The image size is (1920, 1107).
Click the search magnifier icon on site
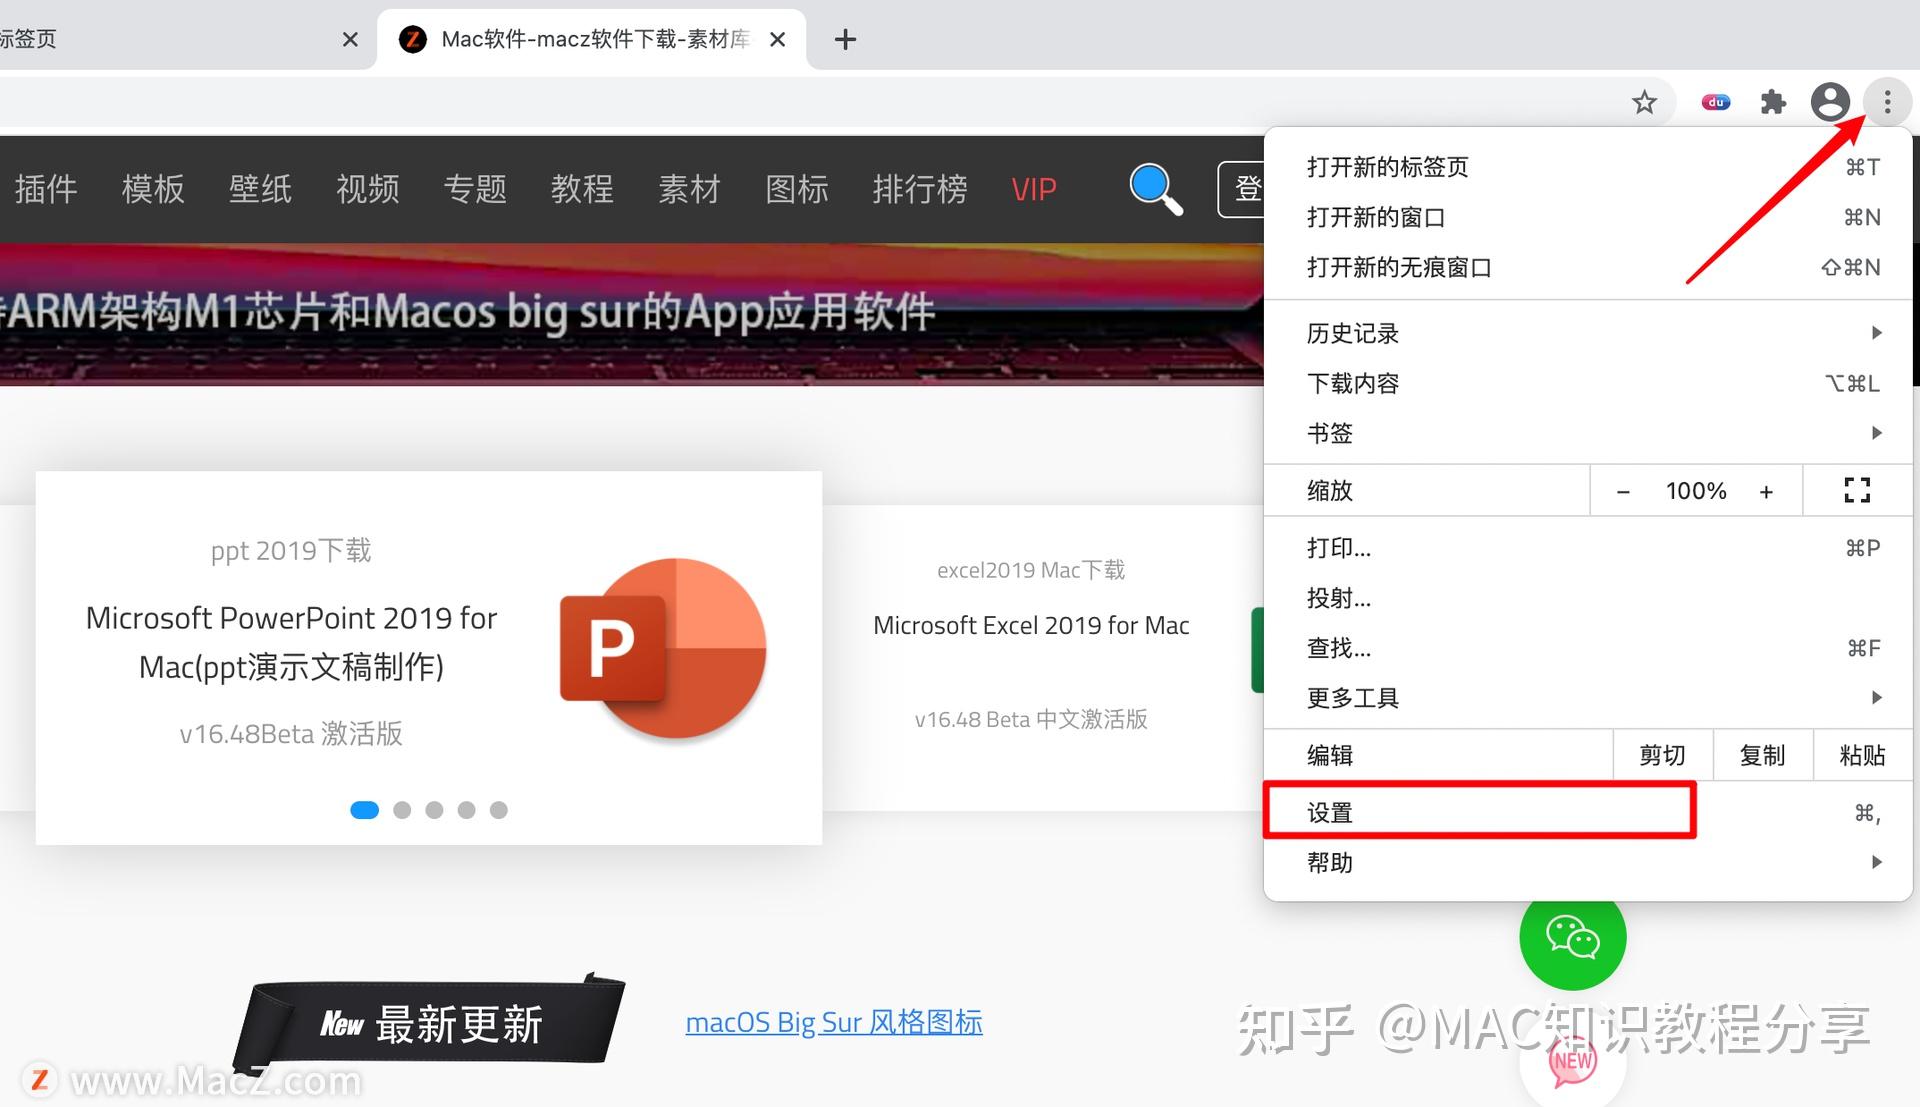(1153, 187)
